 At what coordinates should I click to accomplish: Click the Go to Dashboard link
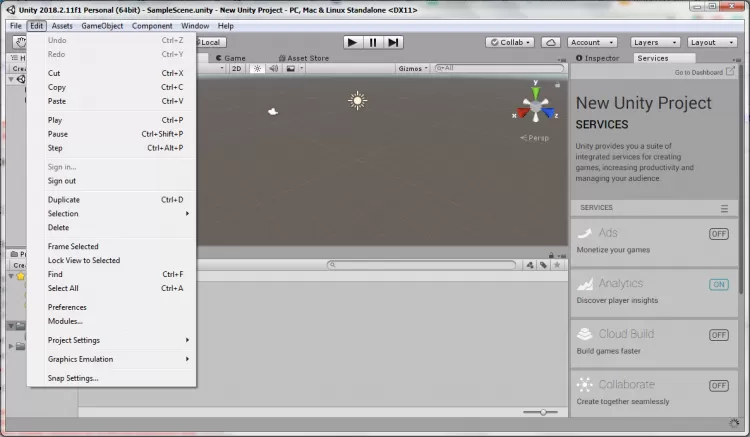[x=698, y=72]
